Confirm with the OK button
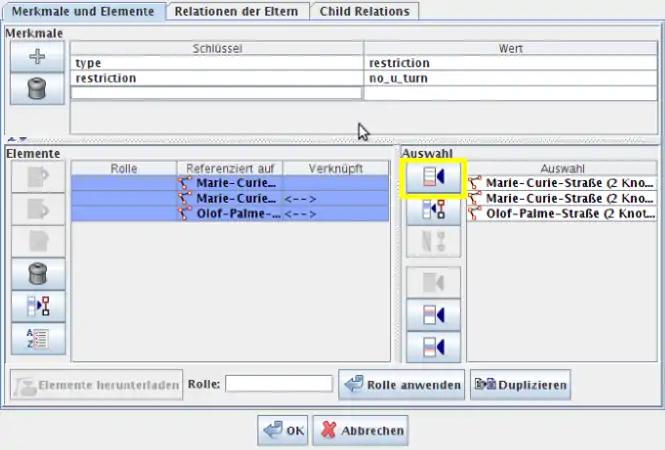Image resolution: width=665 pixels, height=450 pixels. (283, 431)
